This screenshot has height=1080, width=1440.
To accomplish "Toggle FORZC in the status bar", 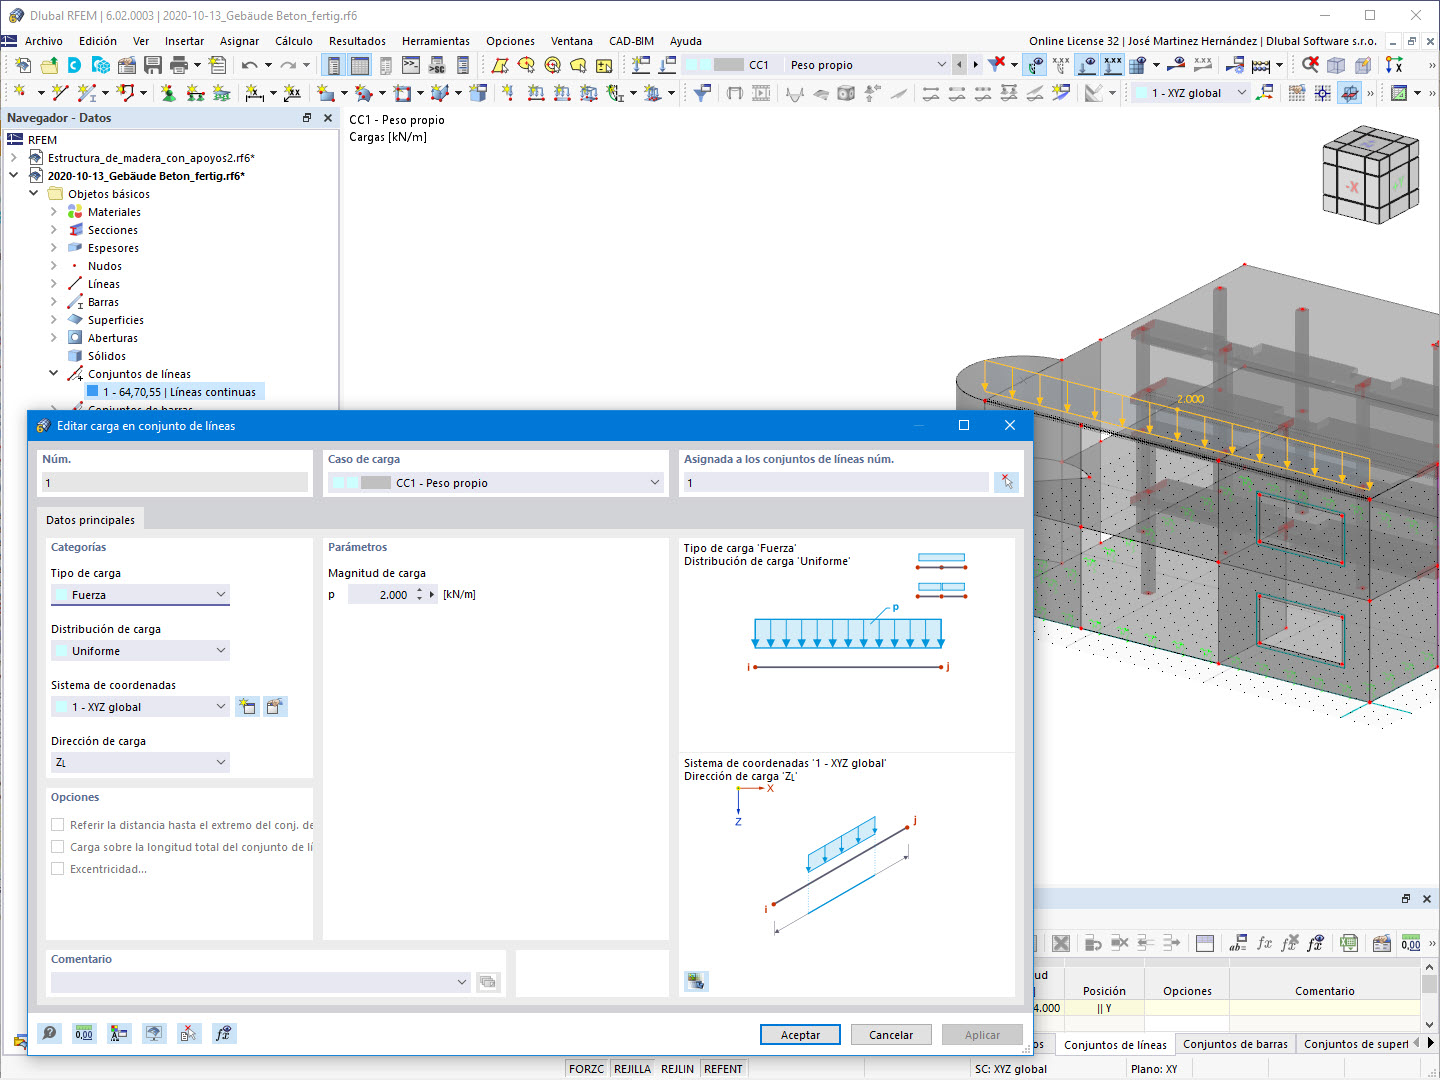I will [x=586, y=1069].
